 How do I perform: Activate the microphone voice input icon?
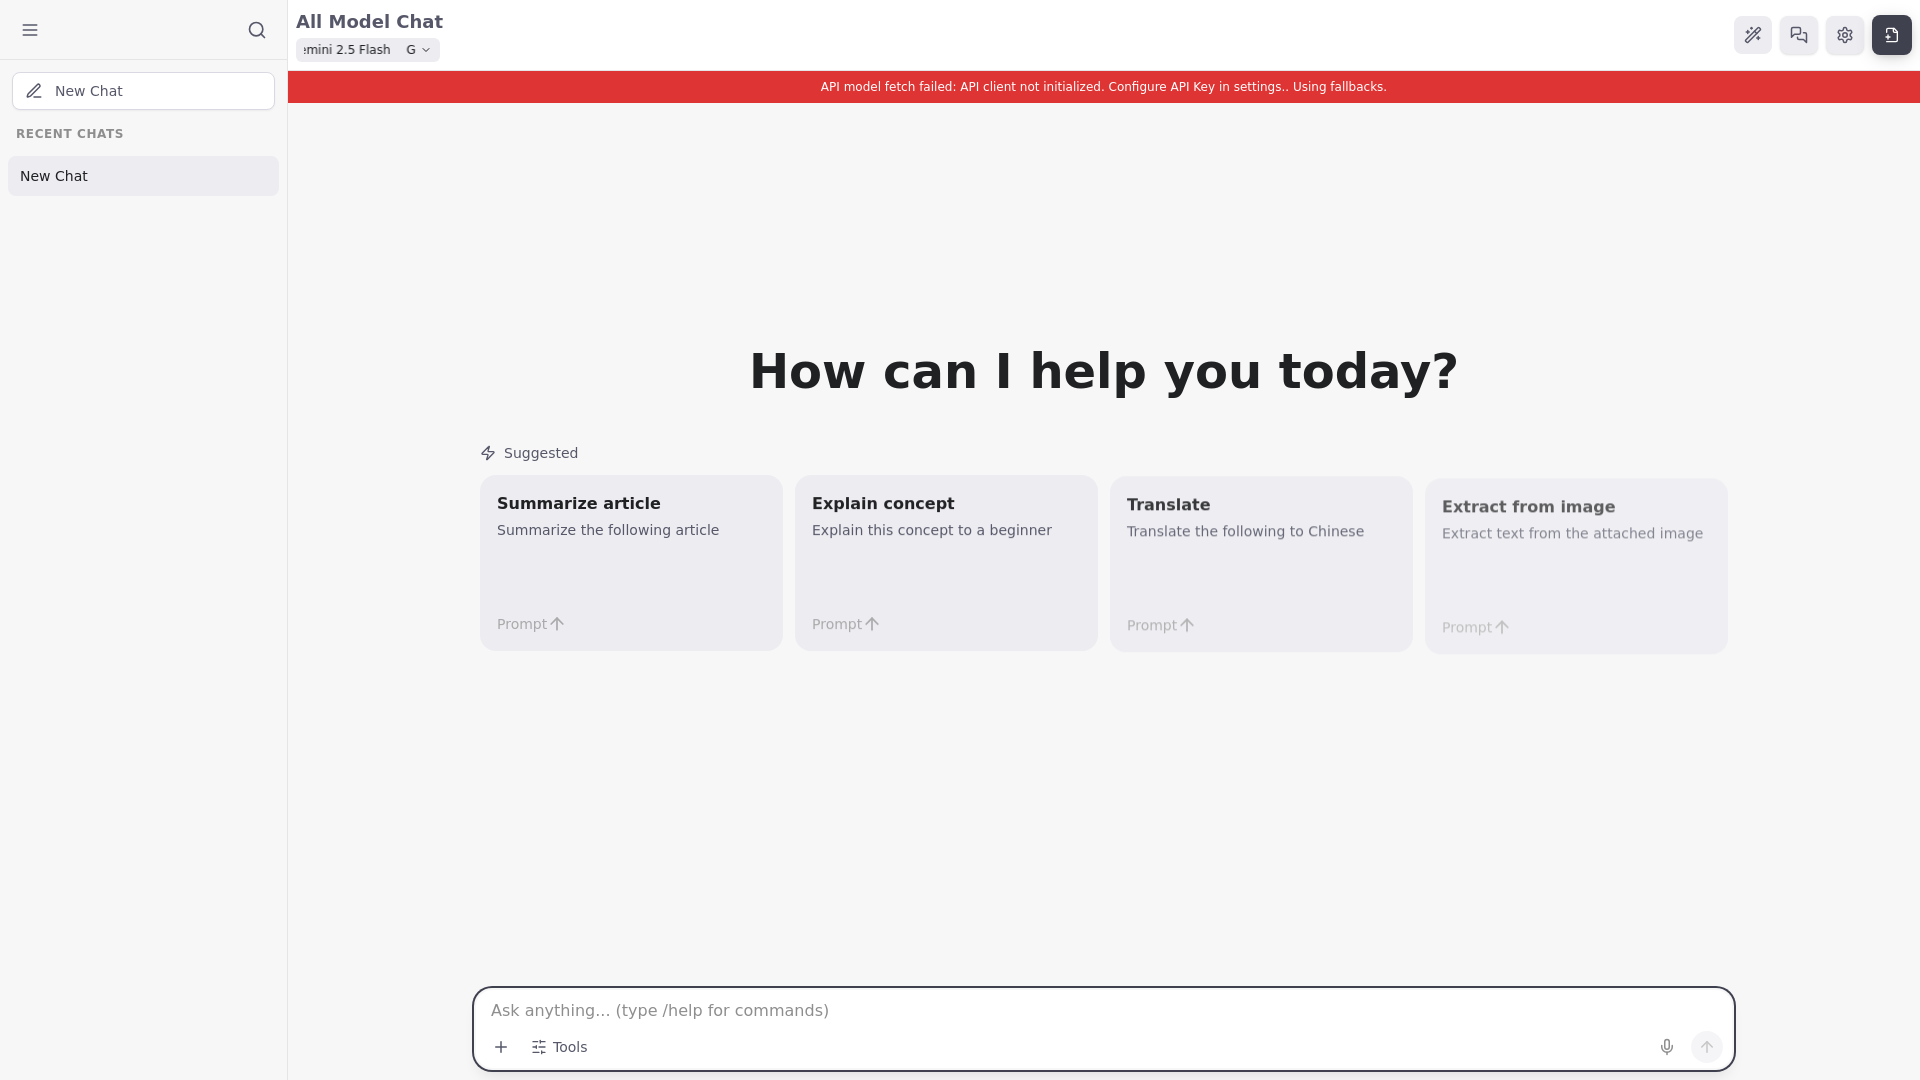pos(1667,1047)
